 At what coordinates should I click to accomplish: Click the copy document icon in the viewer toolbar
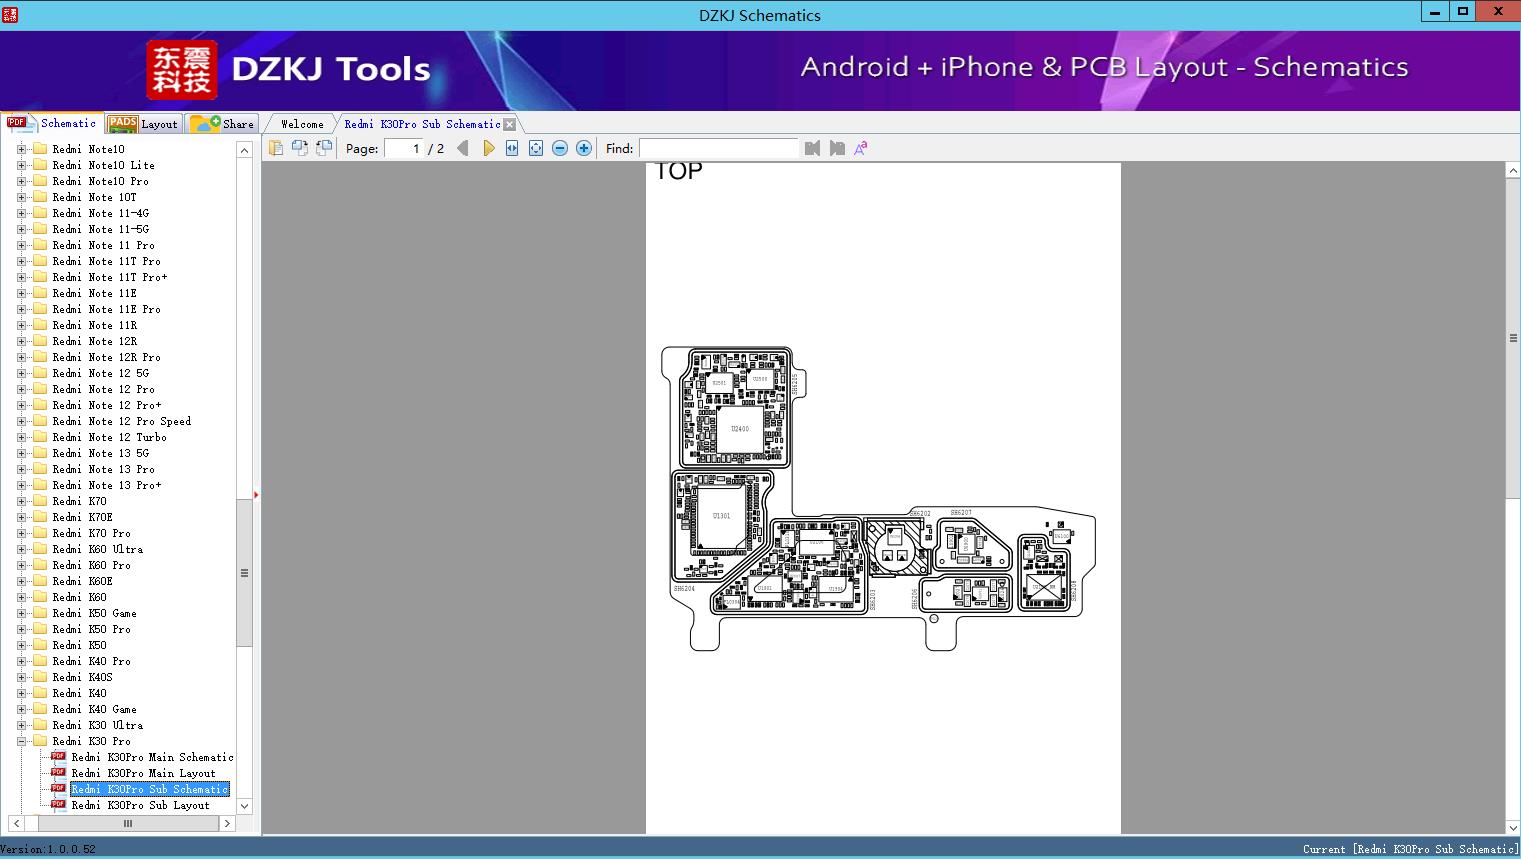276,148
